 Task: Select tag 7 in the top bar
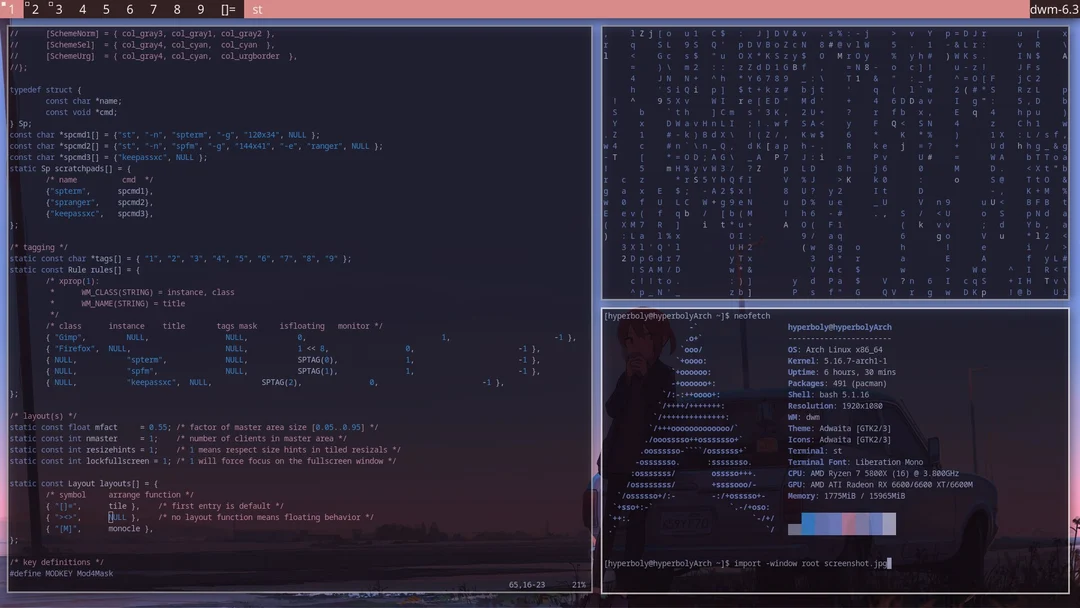coord(153,10)
